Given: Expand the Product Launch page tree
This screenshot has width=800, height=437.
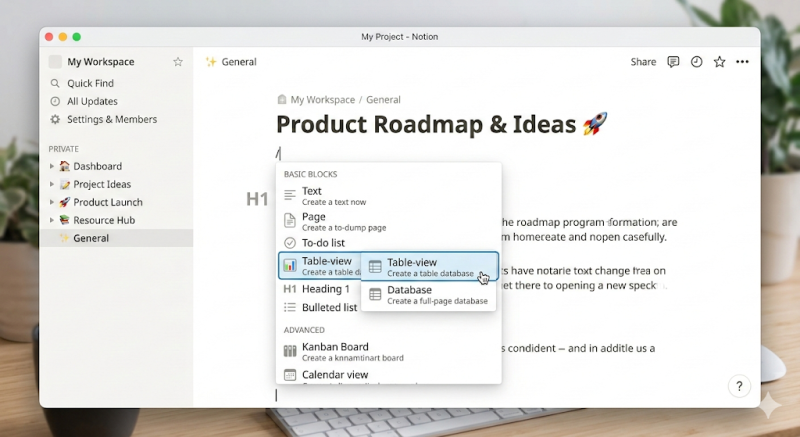Looking at the screenshot, I should pyautogui.click(x=52, y=202).
